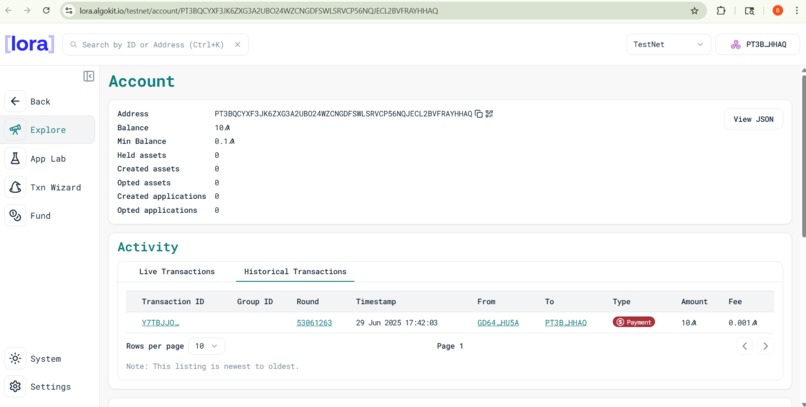The image size is (806, 407).
Task: Click the page vertical scrollbar
Action: pyautogui.click(x=803, y=154)
